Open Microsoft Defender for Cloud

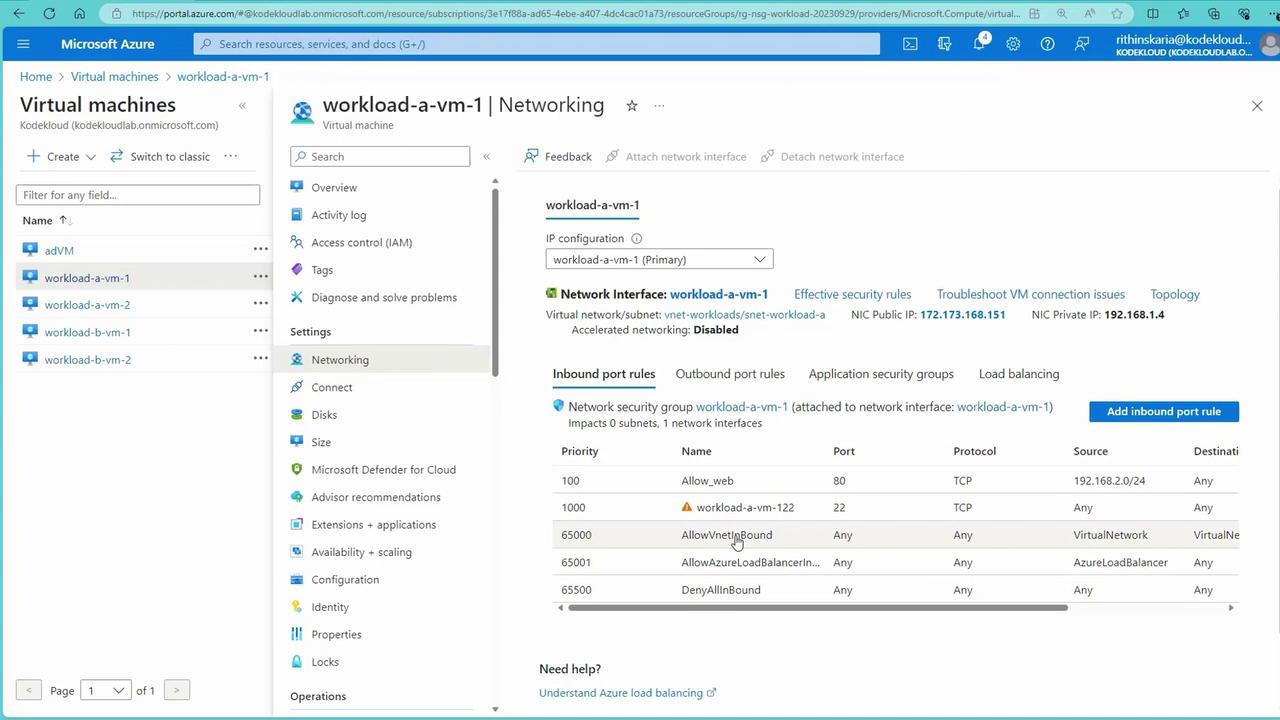[383, 470]
